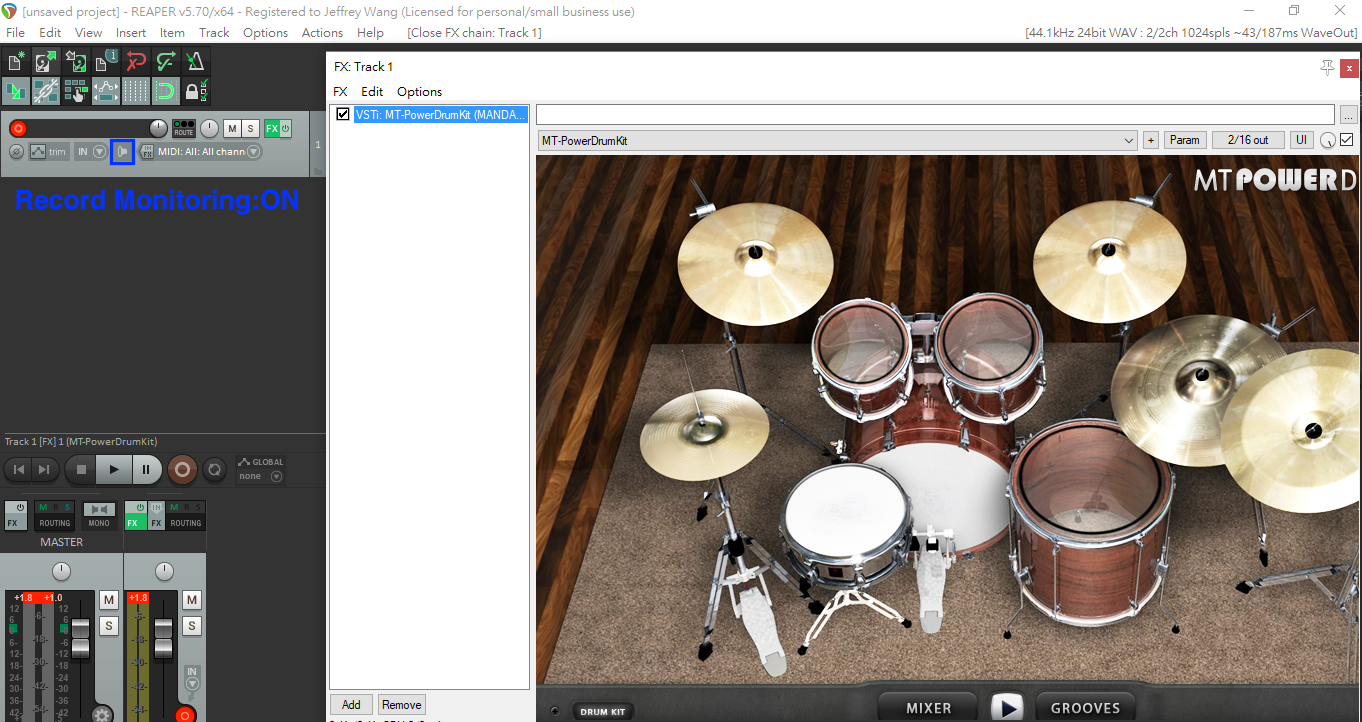
Task: Click the Open project toolbar icon
Action: 45,62
